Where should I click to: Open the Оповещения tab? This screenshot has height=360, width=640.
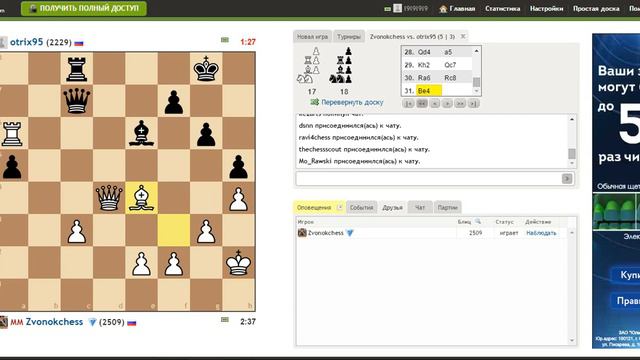314,207
